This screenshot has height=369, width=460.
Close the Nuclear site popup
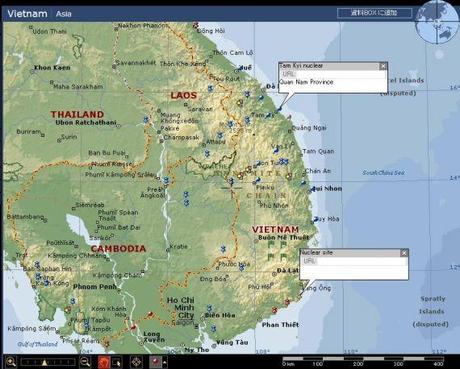coord(404,253)
